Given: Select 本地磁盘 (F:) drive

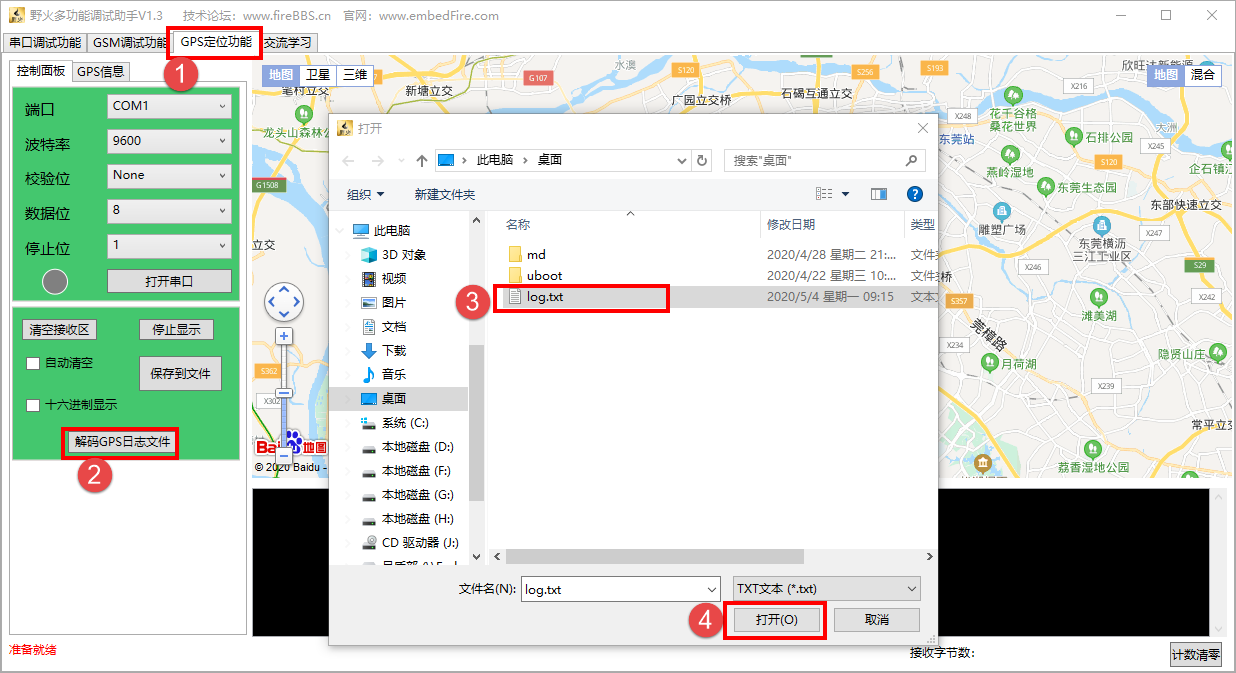Looking at the screenshot, I should (417, 471).
